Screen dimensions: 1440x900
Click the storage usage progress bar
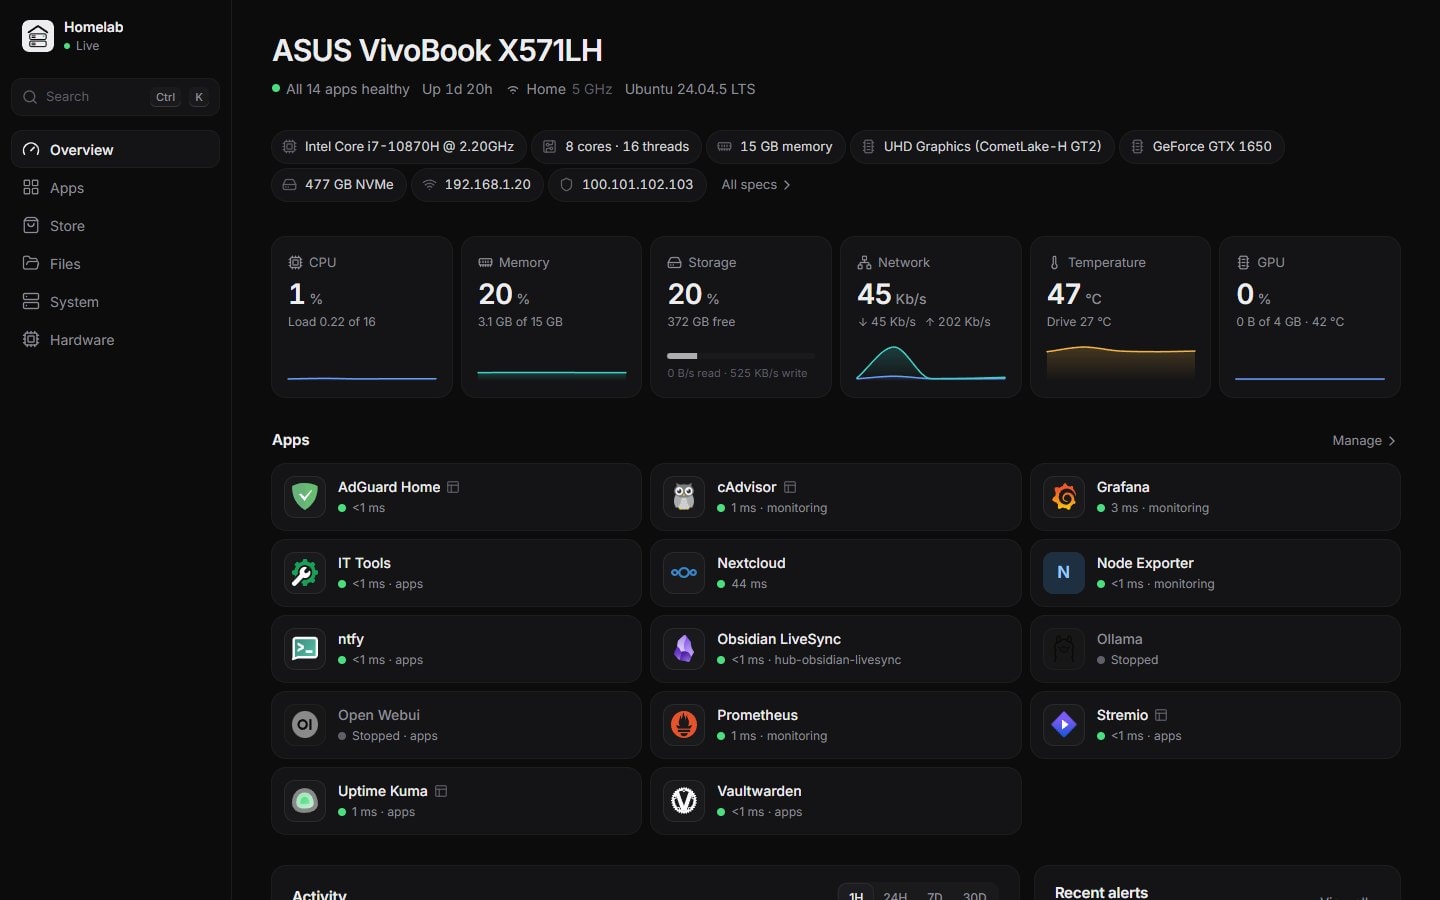tap(741, 356)
